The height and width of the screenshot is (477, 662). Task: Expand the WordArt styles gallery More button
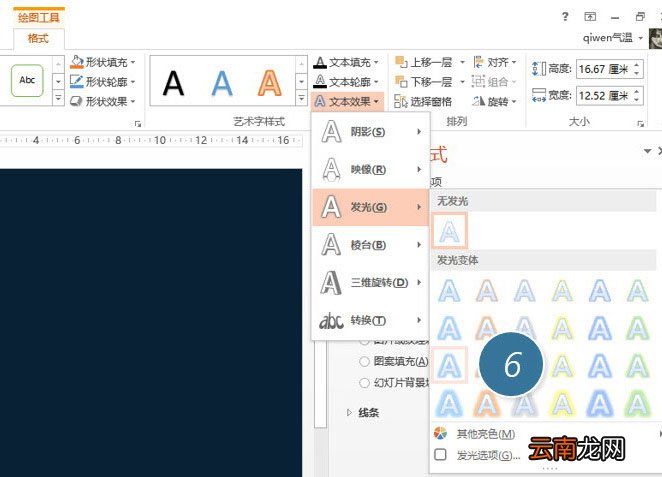pyautogui.click(x=301, y=98)
